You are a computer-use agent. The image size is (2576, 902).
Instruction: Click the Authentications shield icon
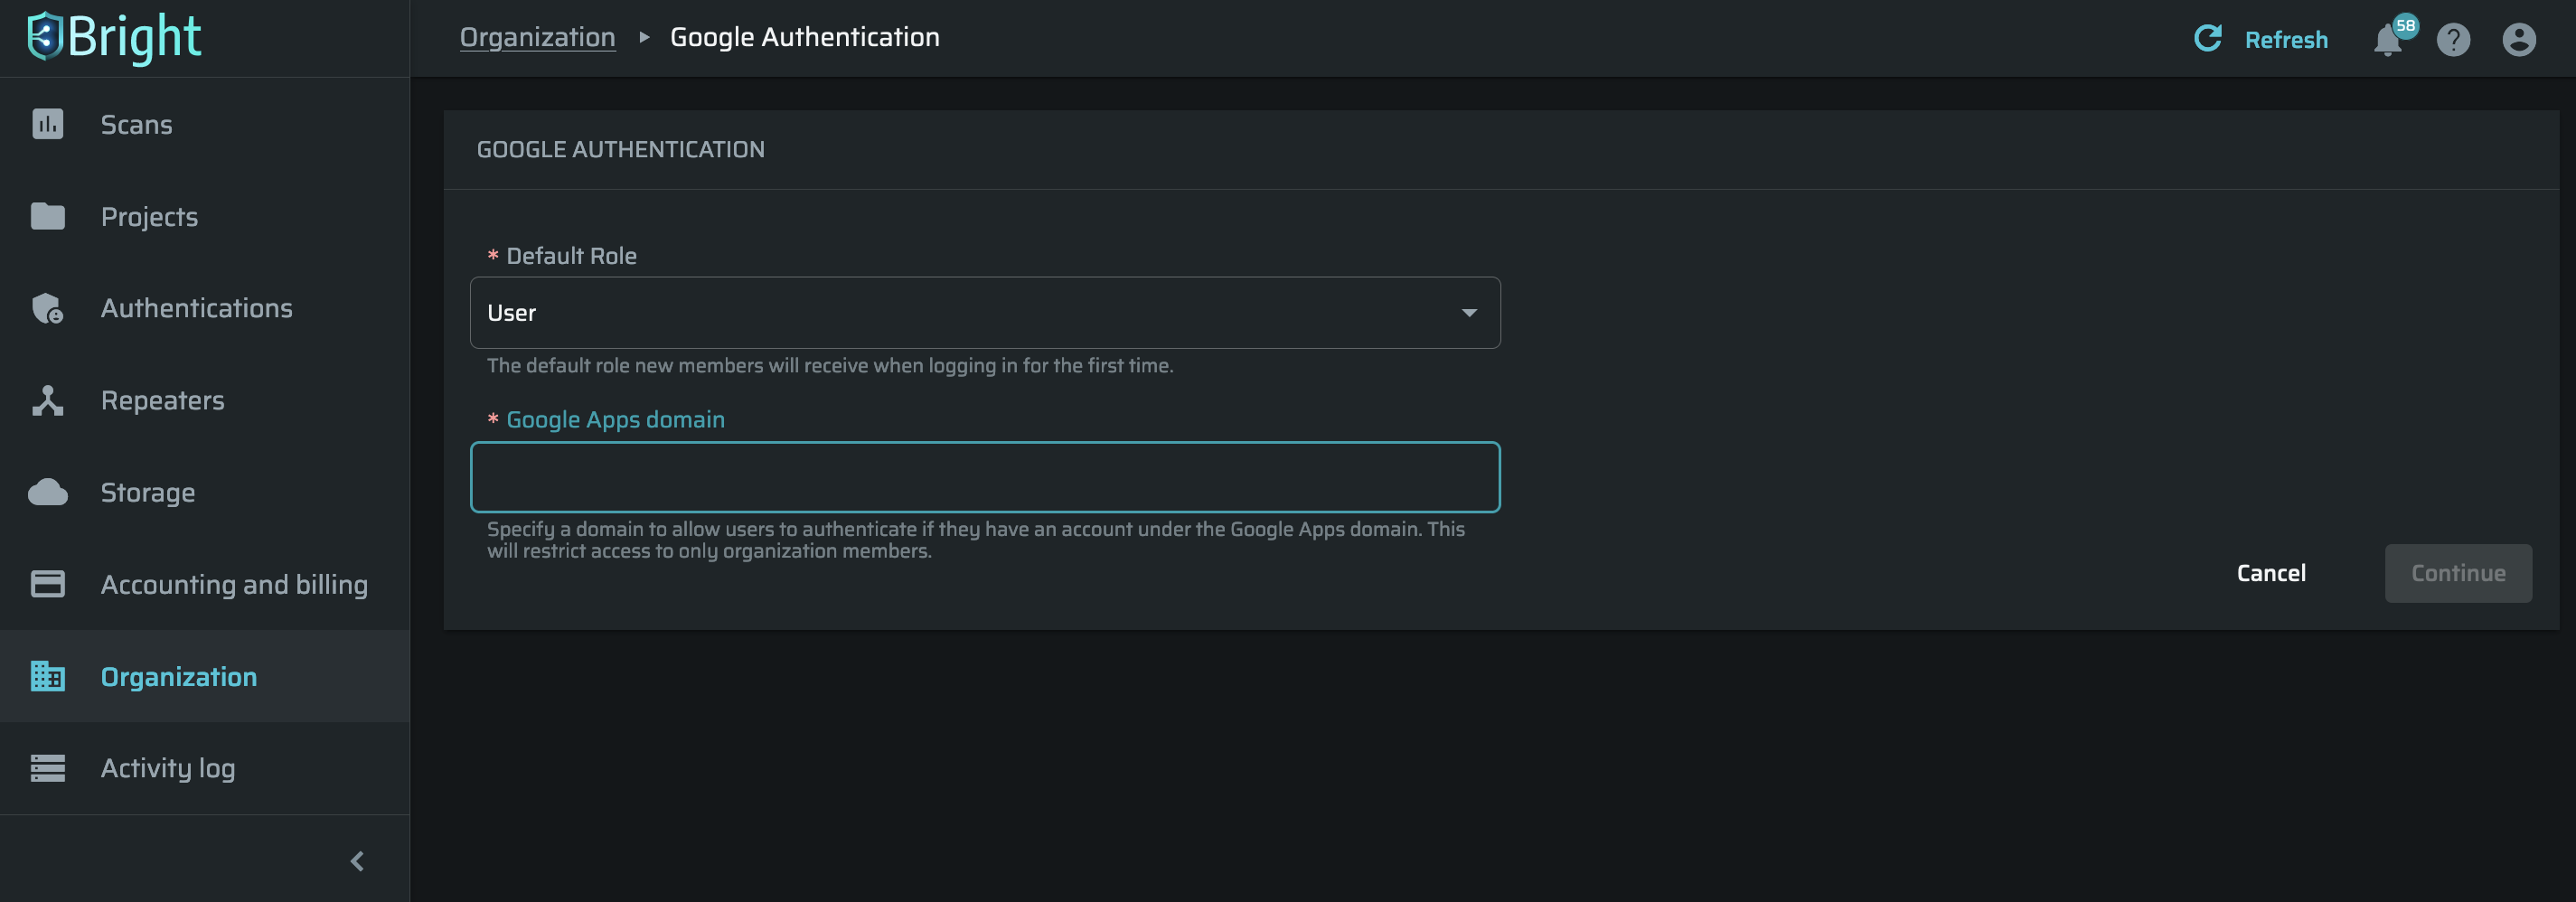47,308
